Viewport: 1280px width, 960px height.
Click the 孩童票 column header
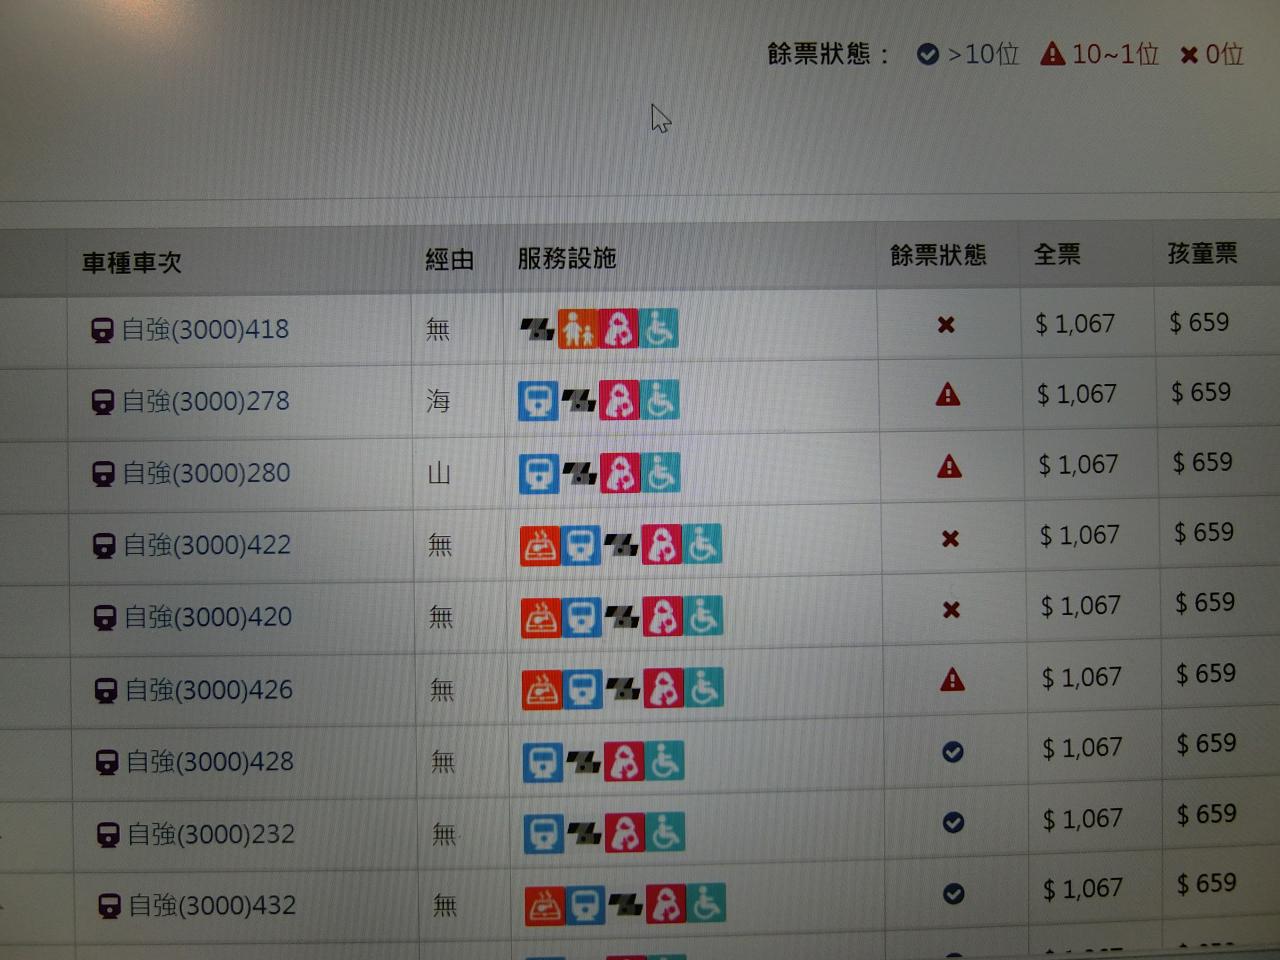point(1202,254)
